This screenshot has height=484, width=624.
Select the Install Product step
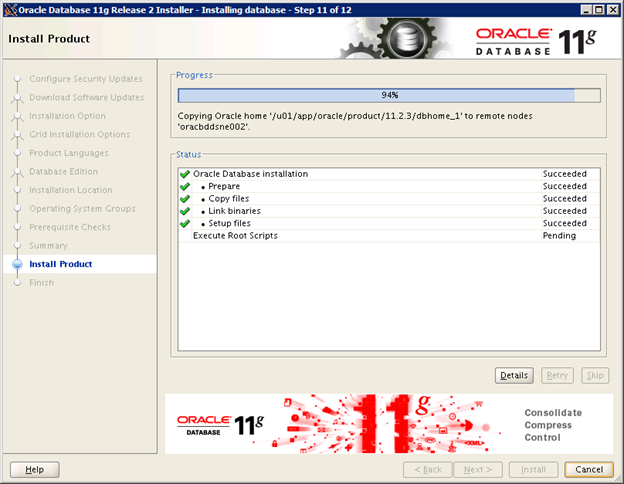60,264
